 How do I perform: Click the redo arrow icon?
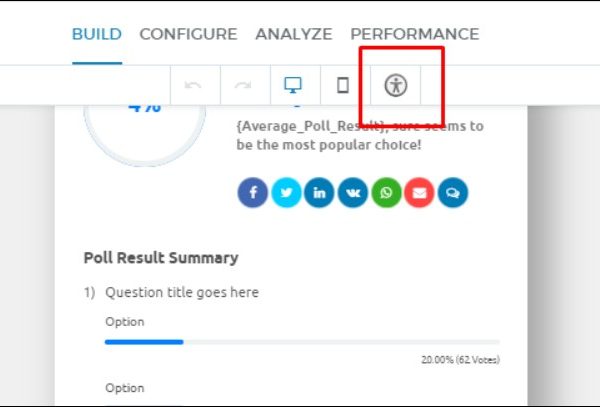243,86
